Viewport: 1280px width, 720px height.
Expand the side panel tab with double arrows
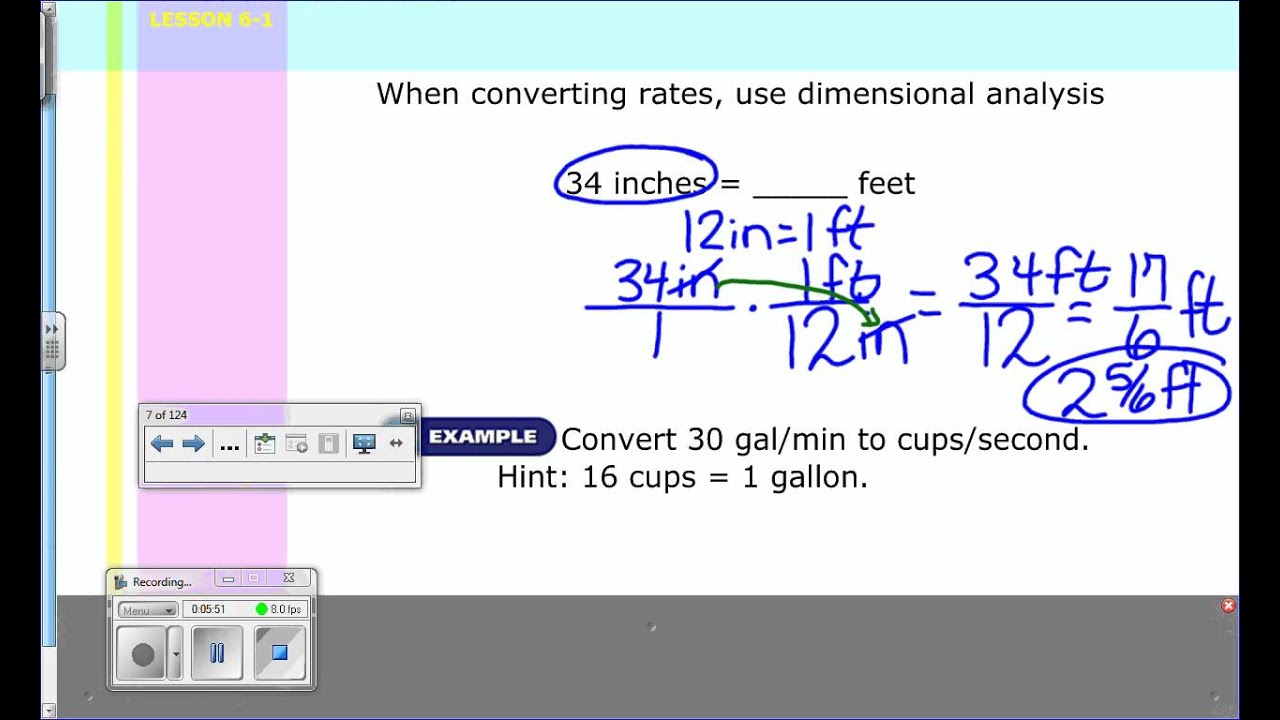pos(52,341)
